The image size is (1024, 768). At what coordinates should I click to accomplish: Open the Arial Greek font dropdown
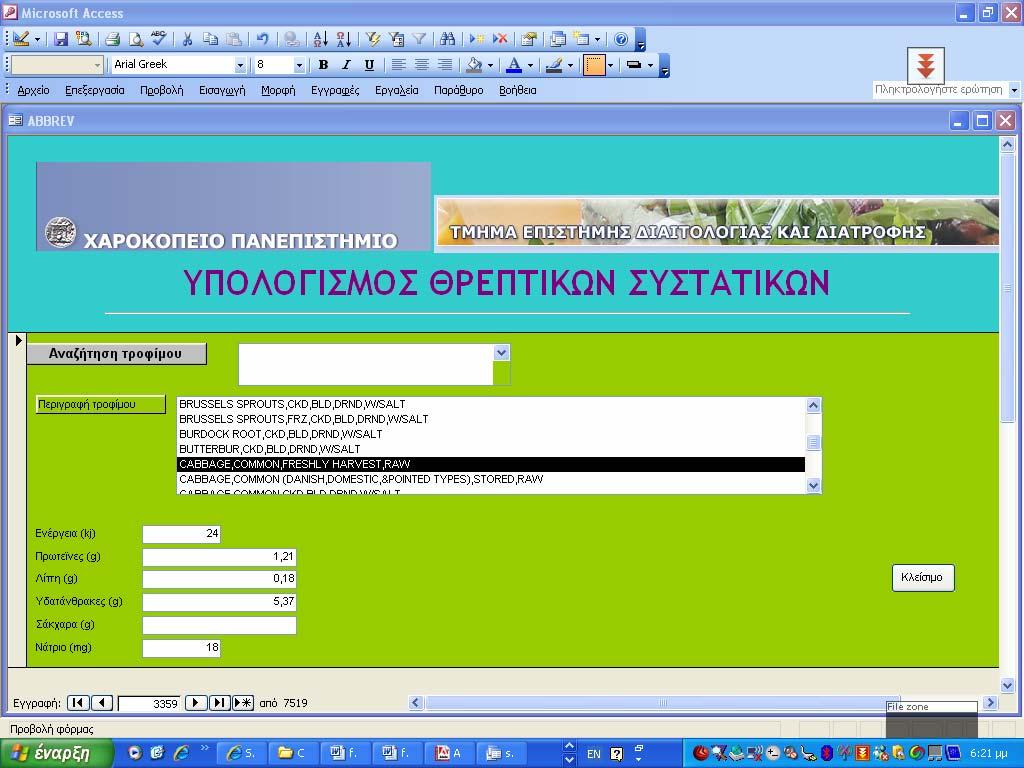coord(240,65)
